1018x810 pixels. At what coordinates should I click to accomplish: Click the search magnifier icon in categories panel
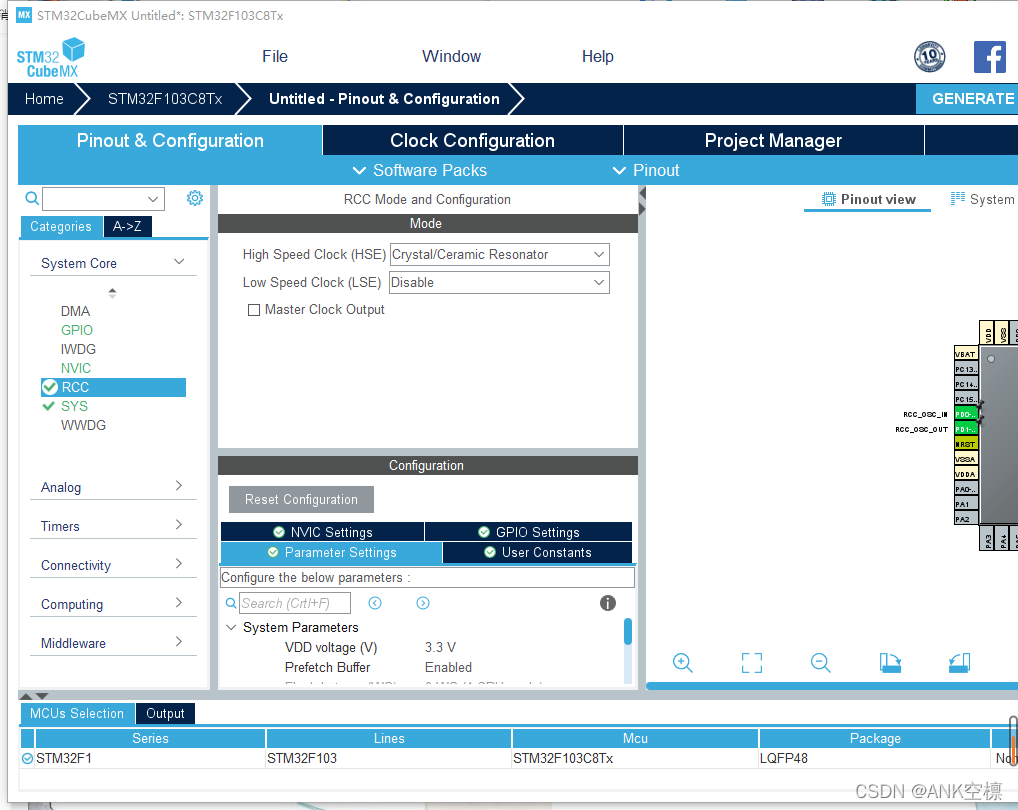point(32,199)
